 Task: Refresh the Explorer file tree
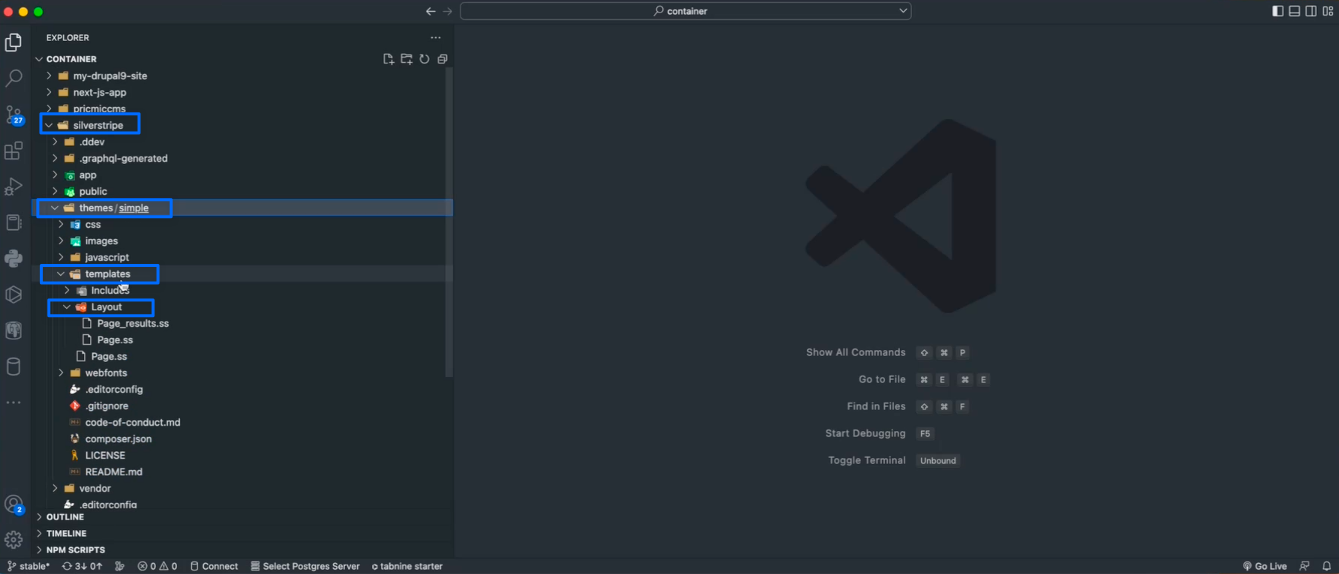[424, 59]
